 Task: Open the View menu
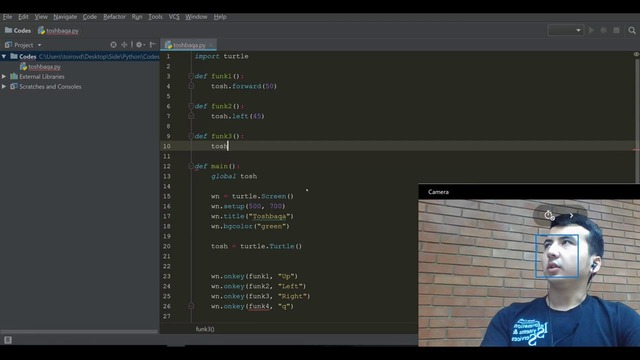(41, 17)
